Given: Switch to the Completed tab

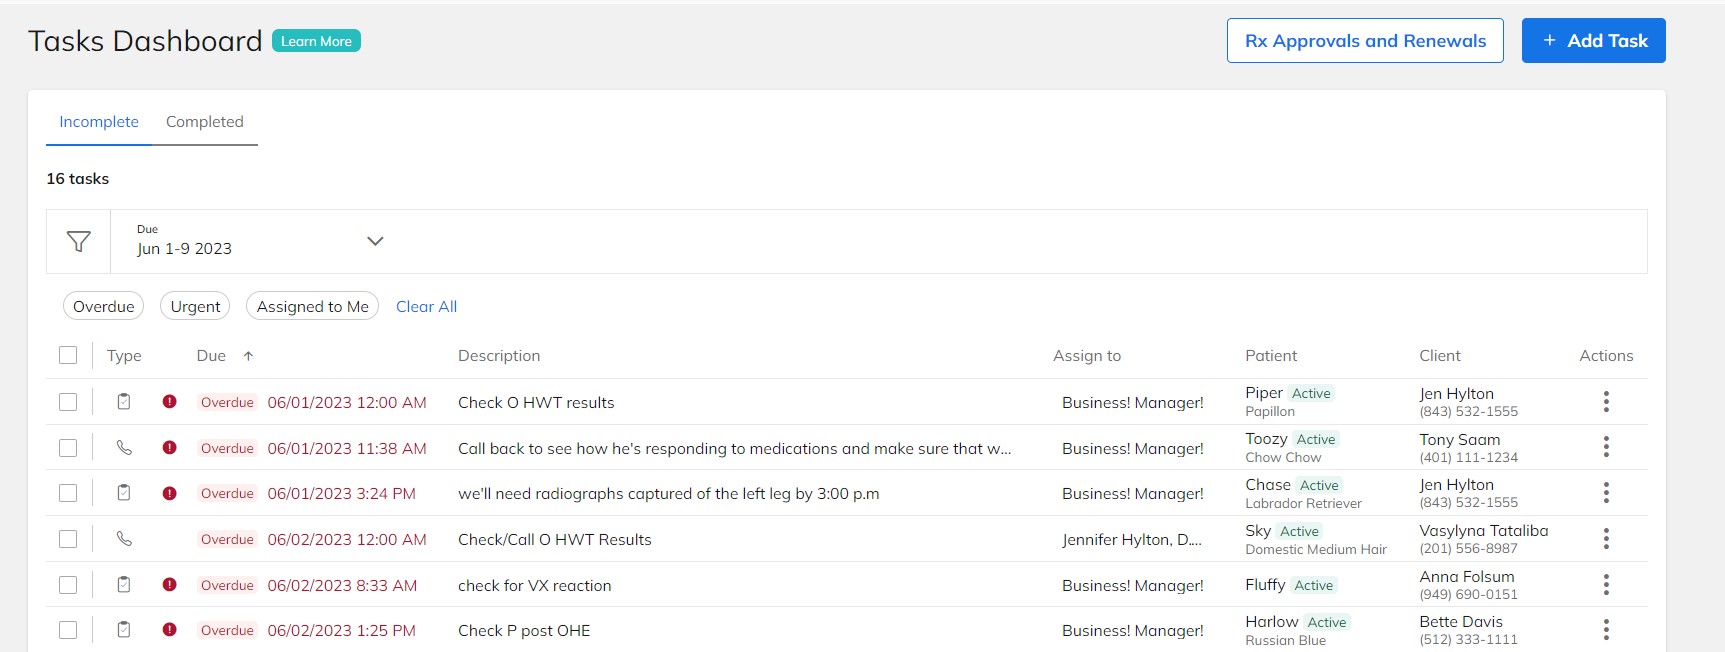Looking at the screenshot, I should (205, 121).
